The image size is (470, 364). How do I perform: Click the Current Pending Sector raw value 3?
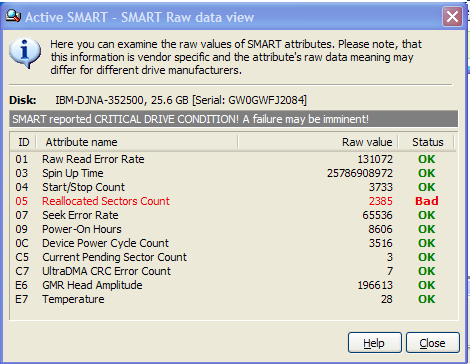[x=390, y=257]
